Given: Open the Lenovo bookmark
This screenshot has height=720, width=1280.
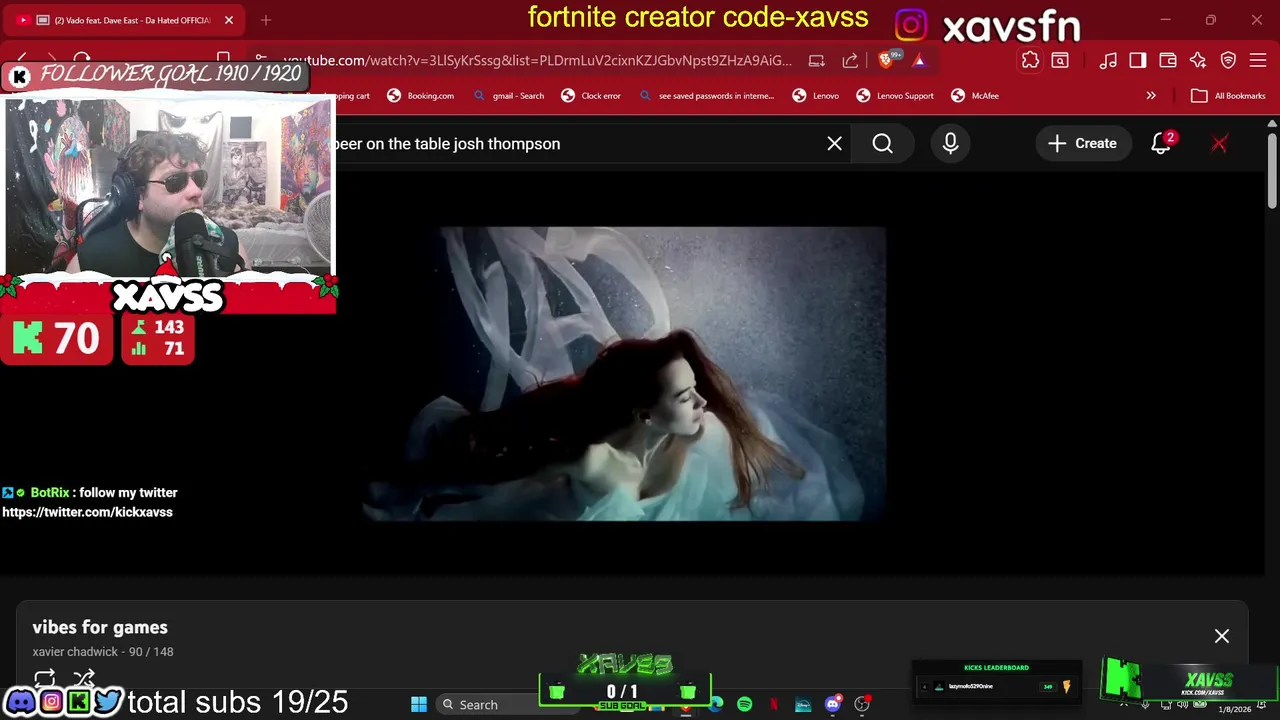Looking at the screenshot, I should [816, 96].
